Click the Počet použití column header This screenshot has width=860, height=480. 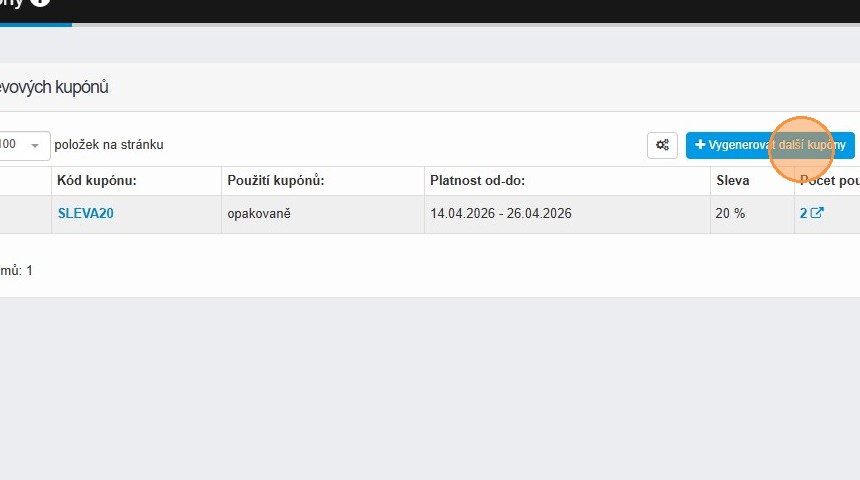pyautogui.click(x=828, y=181)
